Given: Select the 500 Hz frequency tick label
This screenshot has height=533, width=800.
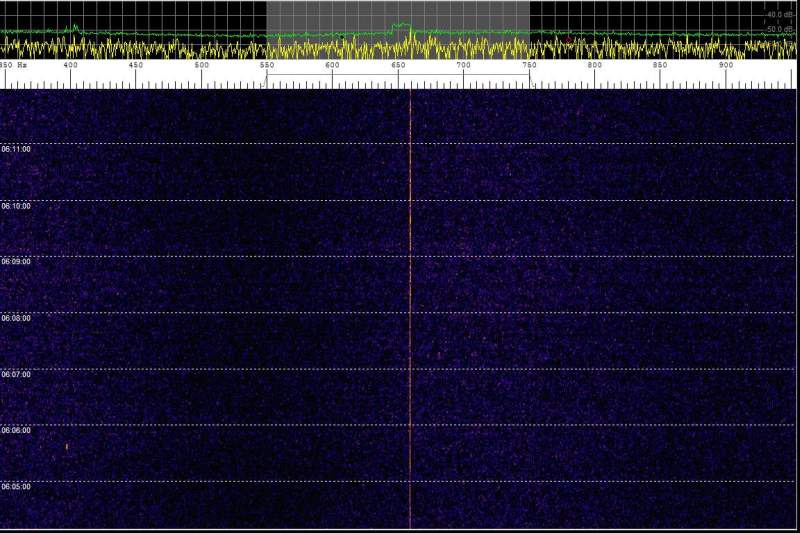Looking at the screenshot, I should (201, 65).
